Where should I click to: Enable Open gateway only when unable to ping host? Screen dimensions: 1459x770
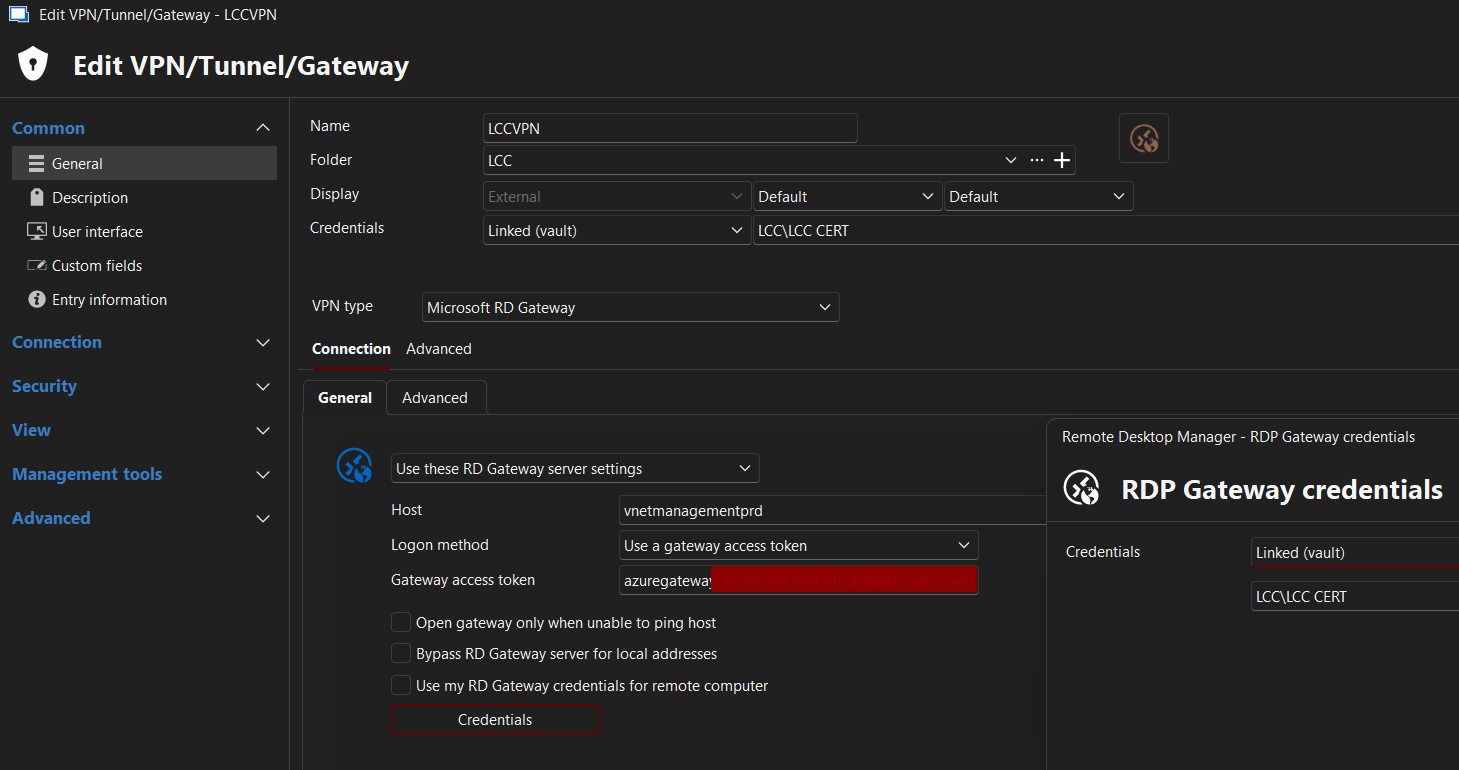(x=401, y=622)
